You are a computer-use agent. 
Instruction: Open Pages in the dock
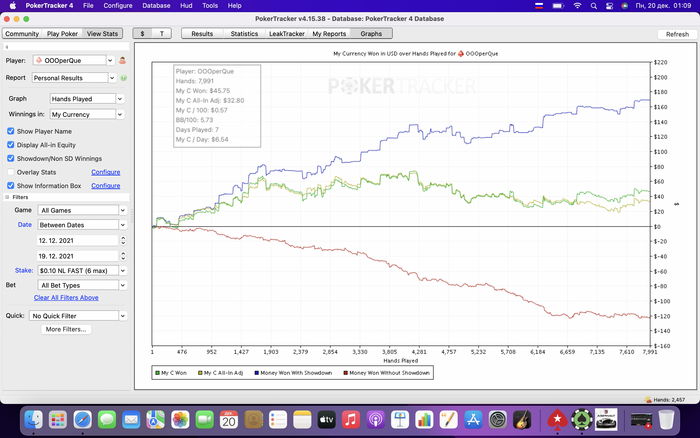point(449,420)
